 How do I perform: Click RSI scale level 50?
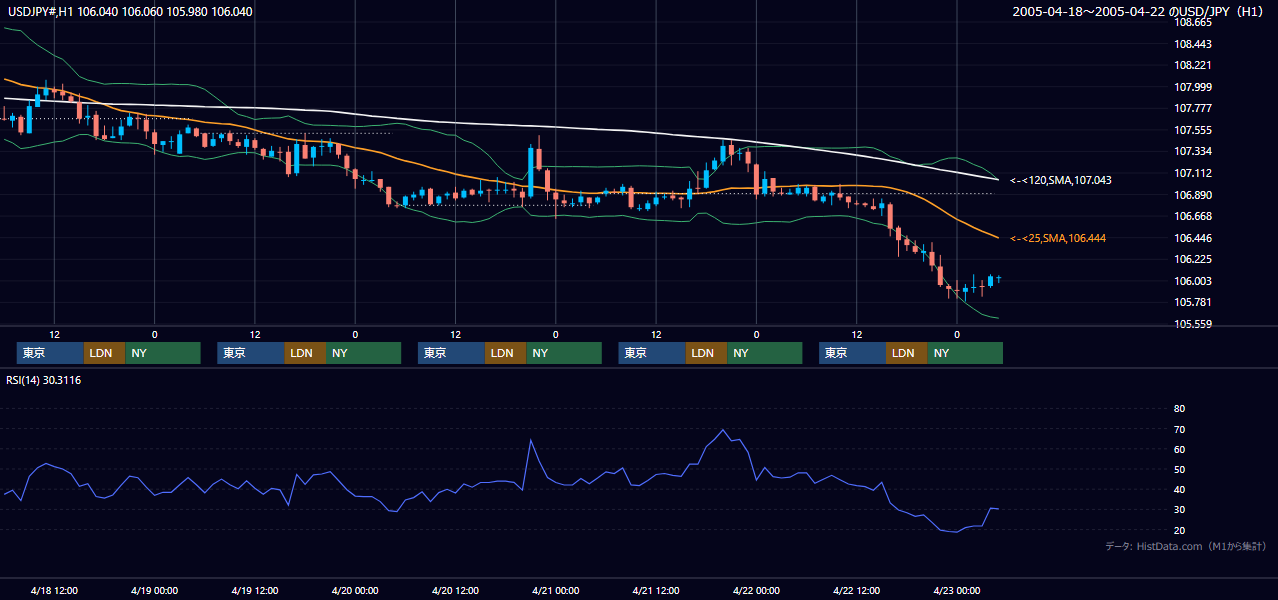1179,469
